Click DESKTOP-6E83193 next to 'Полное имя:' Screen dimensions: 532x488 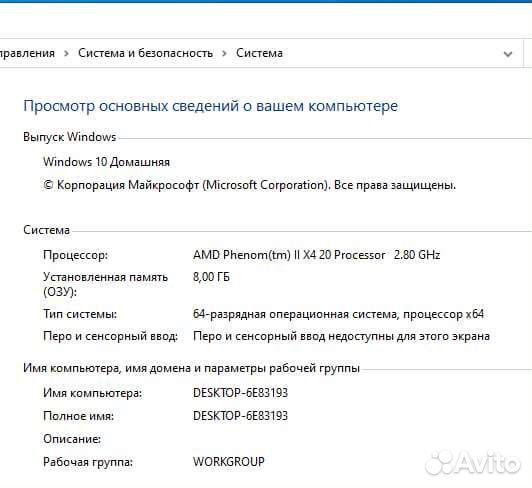240,416
